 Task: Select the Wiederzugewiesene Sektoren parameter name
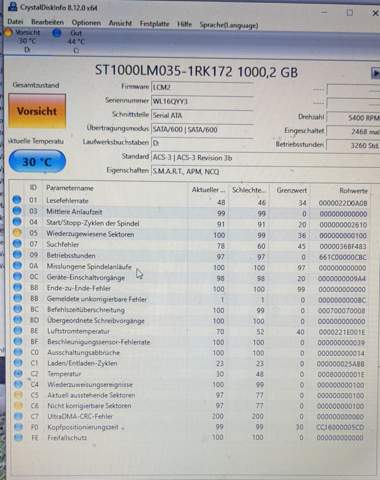(90, 234)
